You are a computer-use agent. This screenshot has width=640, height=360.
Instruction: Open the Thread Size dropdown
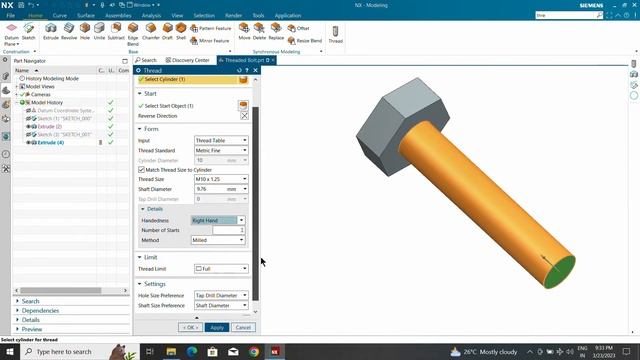click(x=221, y=179)
